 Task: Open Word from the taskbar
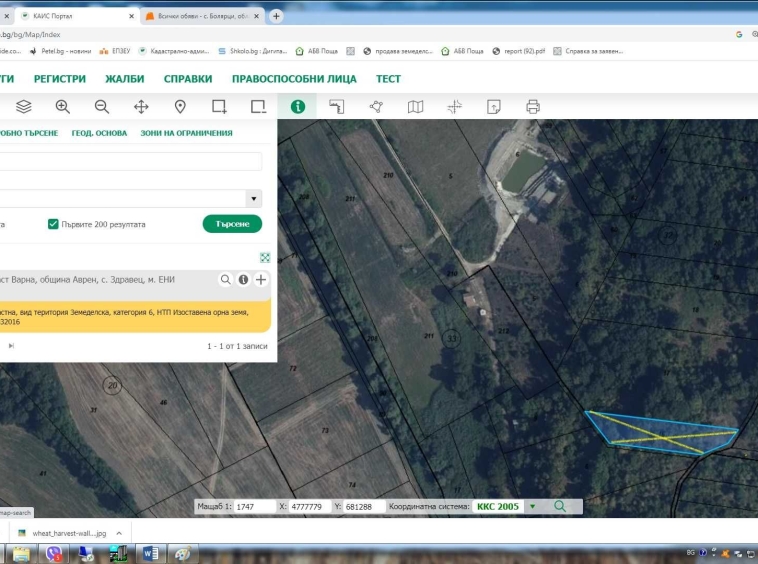pyautogui.click(x=150, y=553)
